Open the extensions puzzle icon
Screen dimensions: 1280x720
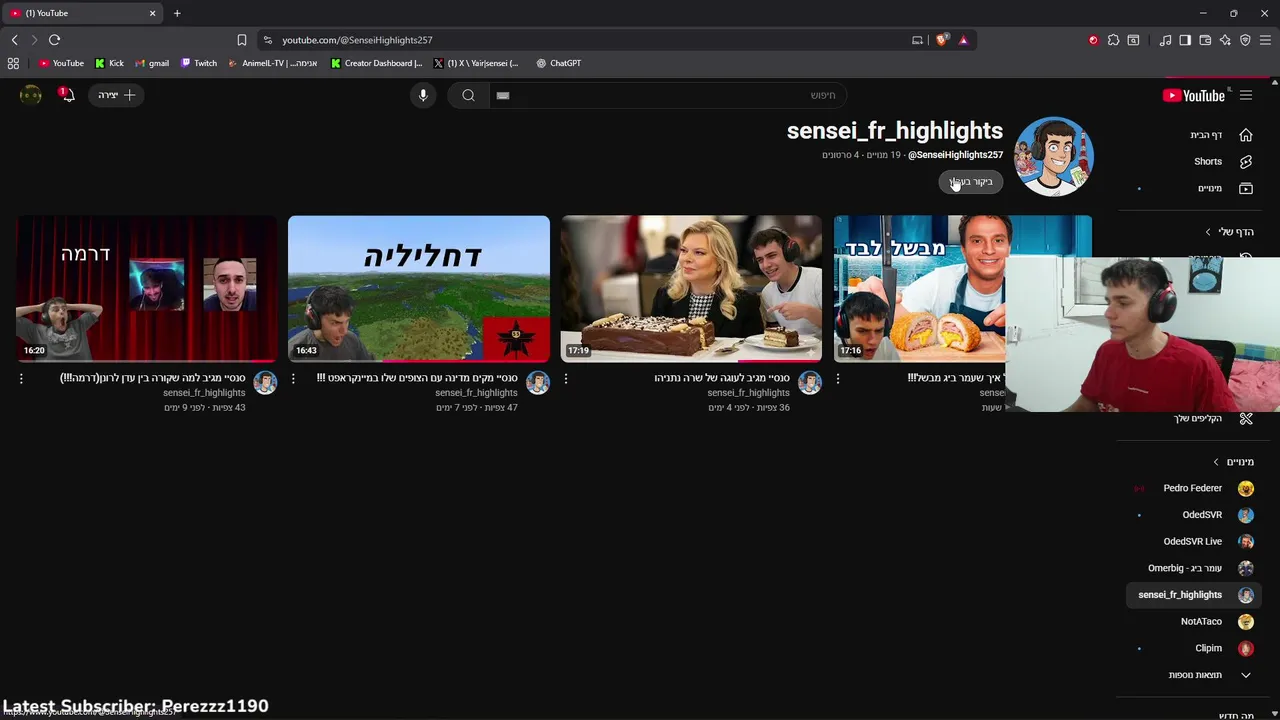1113,40
